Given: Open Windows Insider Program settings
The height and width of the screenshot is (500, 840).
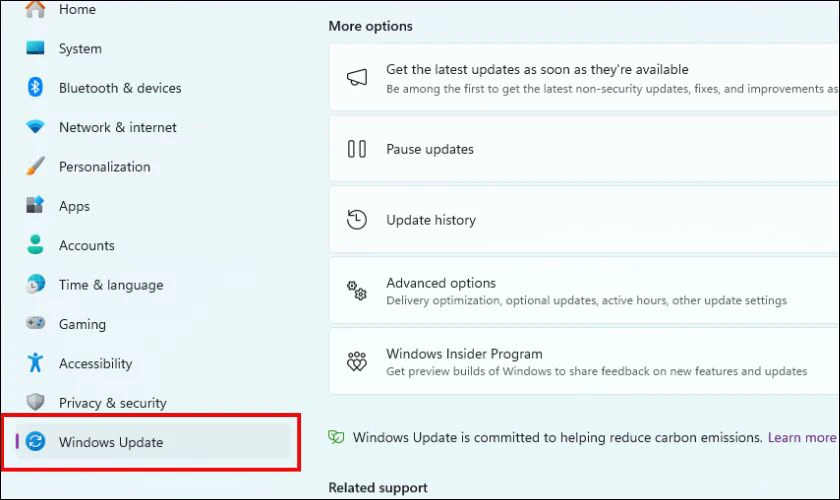Looking at the screenshot, I should (x=584, y=362).
